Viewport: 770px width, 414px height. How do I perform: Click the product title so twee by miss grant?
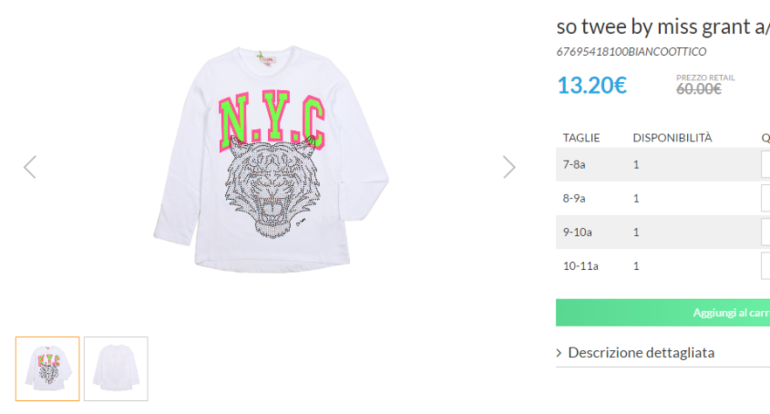pos(662,27)
